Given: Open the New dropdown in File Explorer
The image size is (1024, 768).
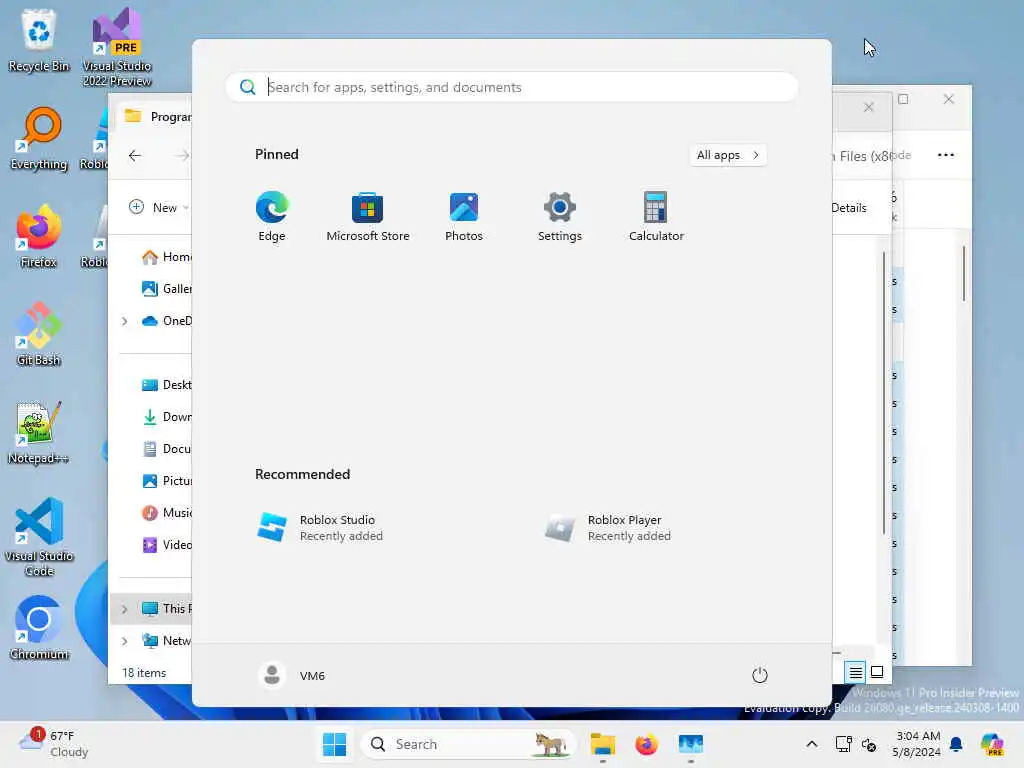Looking at the screenshot, I should 158,207.
